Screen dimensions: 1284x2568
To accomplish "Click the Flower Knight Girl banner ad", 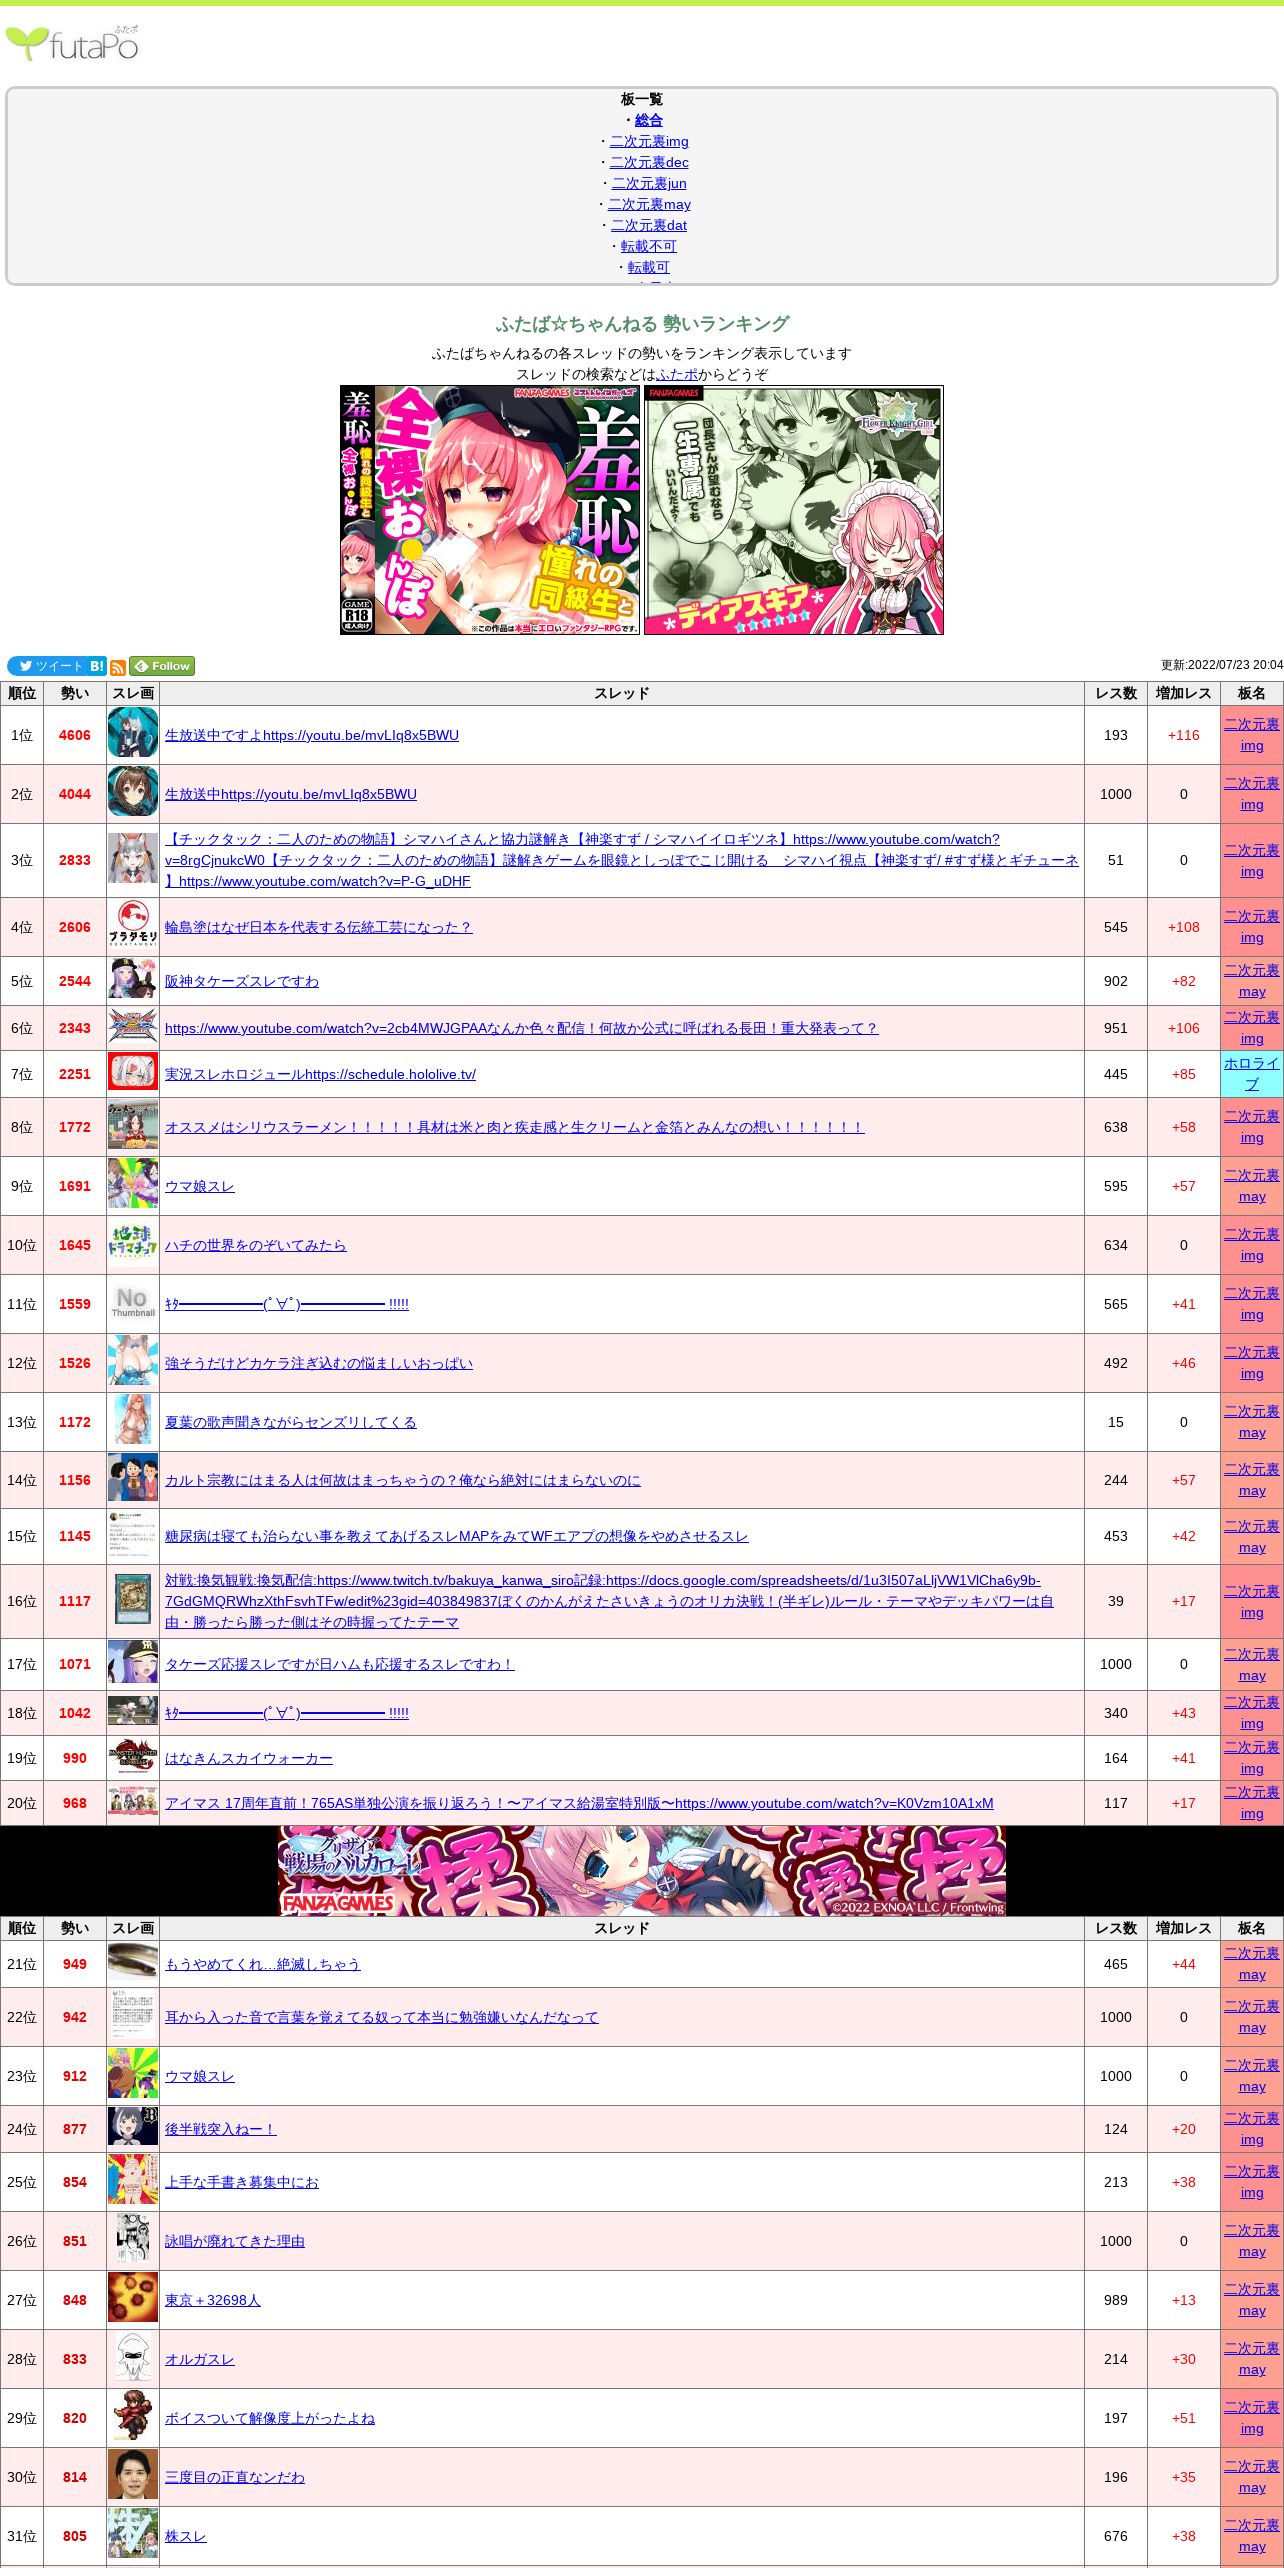I will [x=794, y=510].
